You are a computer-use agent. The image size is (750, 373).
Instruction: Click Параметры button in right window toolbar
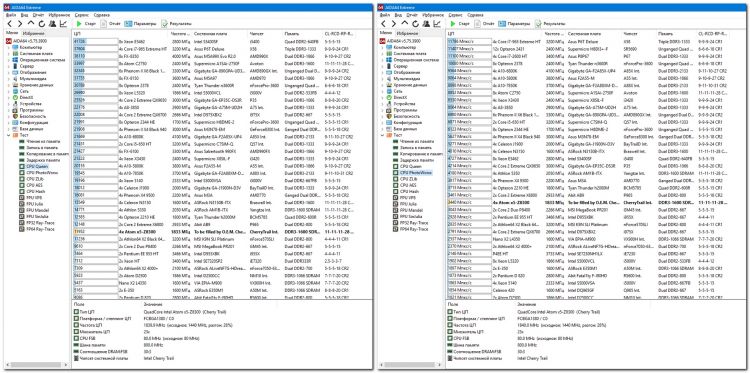514,23
